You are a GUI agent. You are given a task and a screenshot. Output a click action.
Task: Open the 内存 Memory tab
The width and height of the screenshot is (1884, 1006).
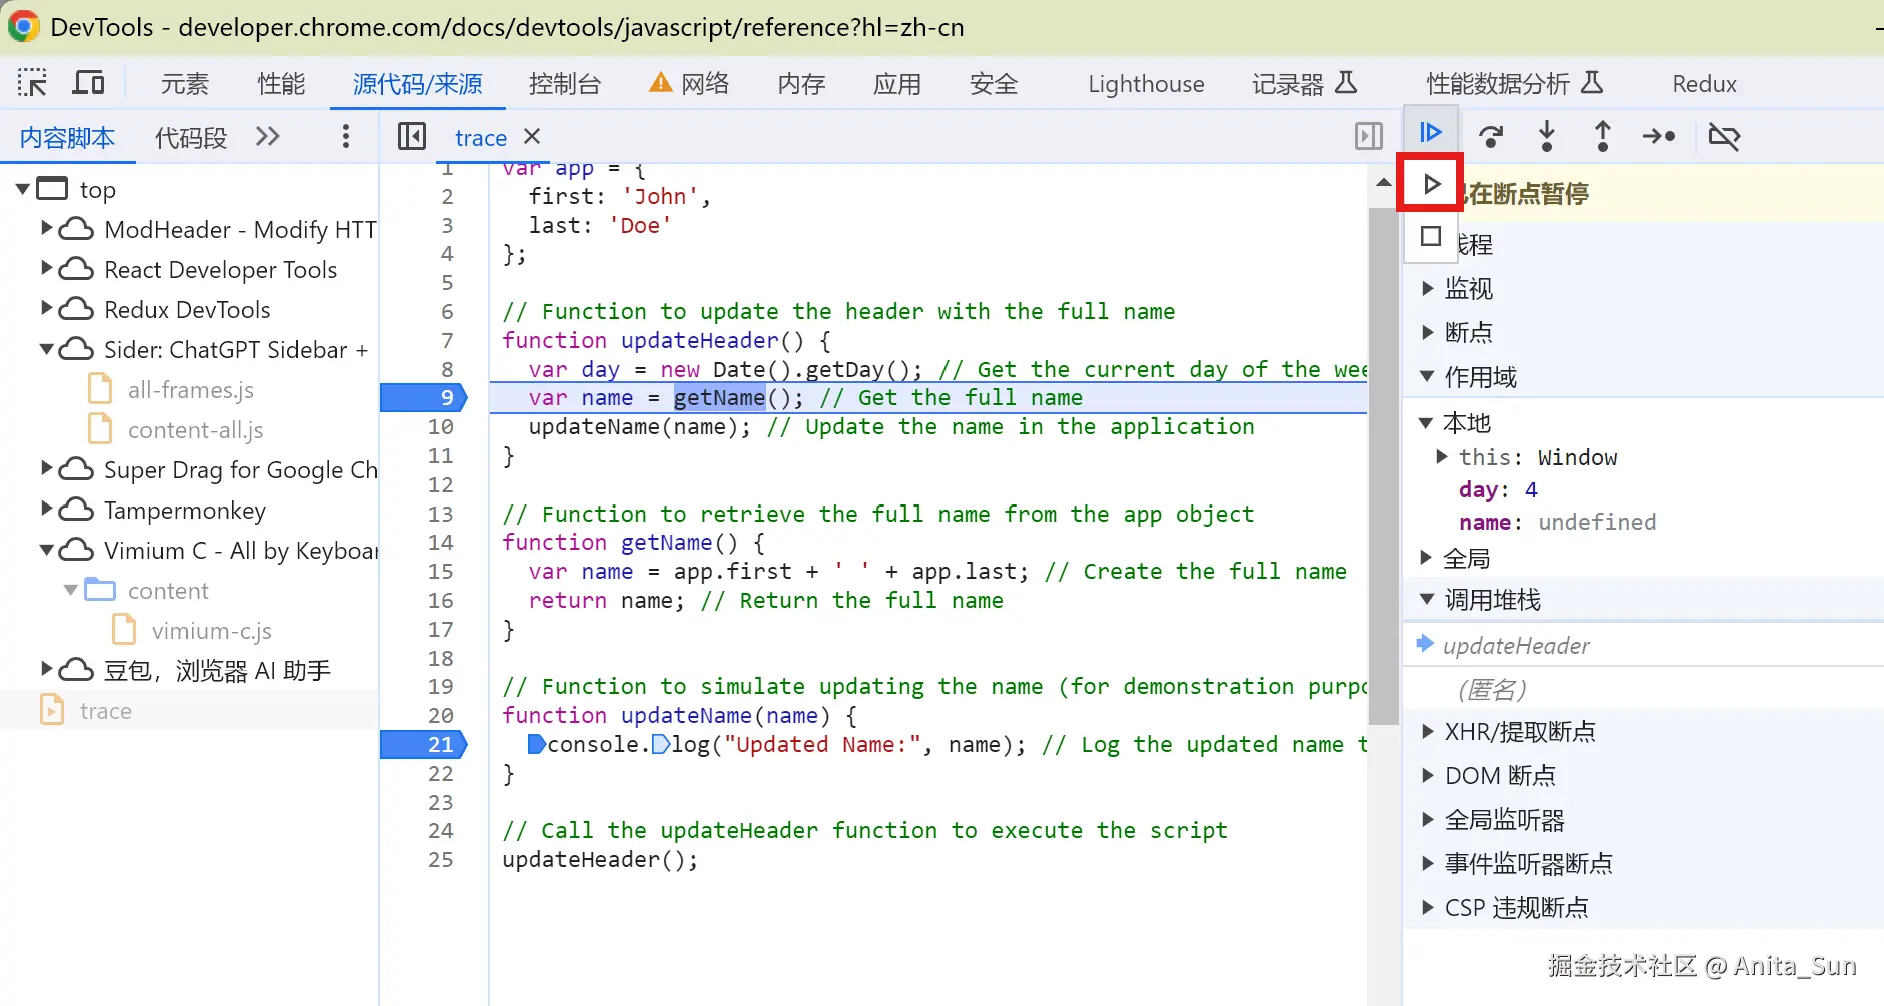click(x=802, y=84)
